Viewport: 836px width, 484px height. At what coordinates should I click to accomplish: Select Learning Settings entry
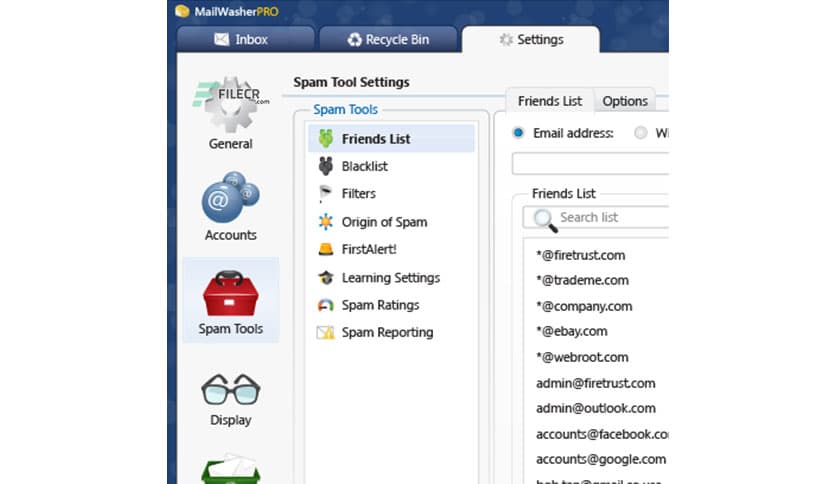point(391,278)
